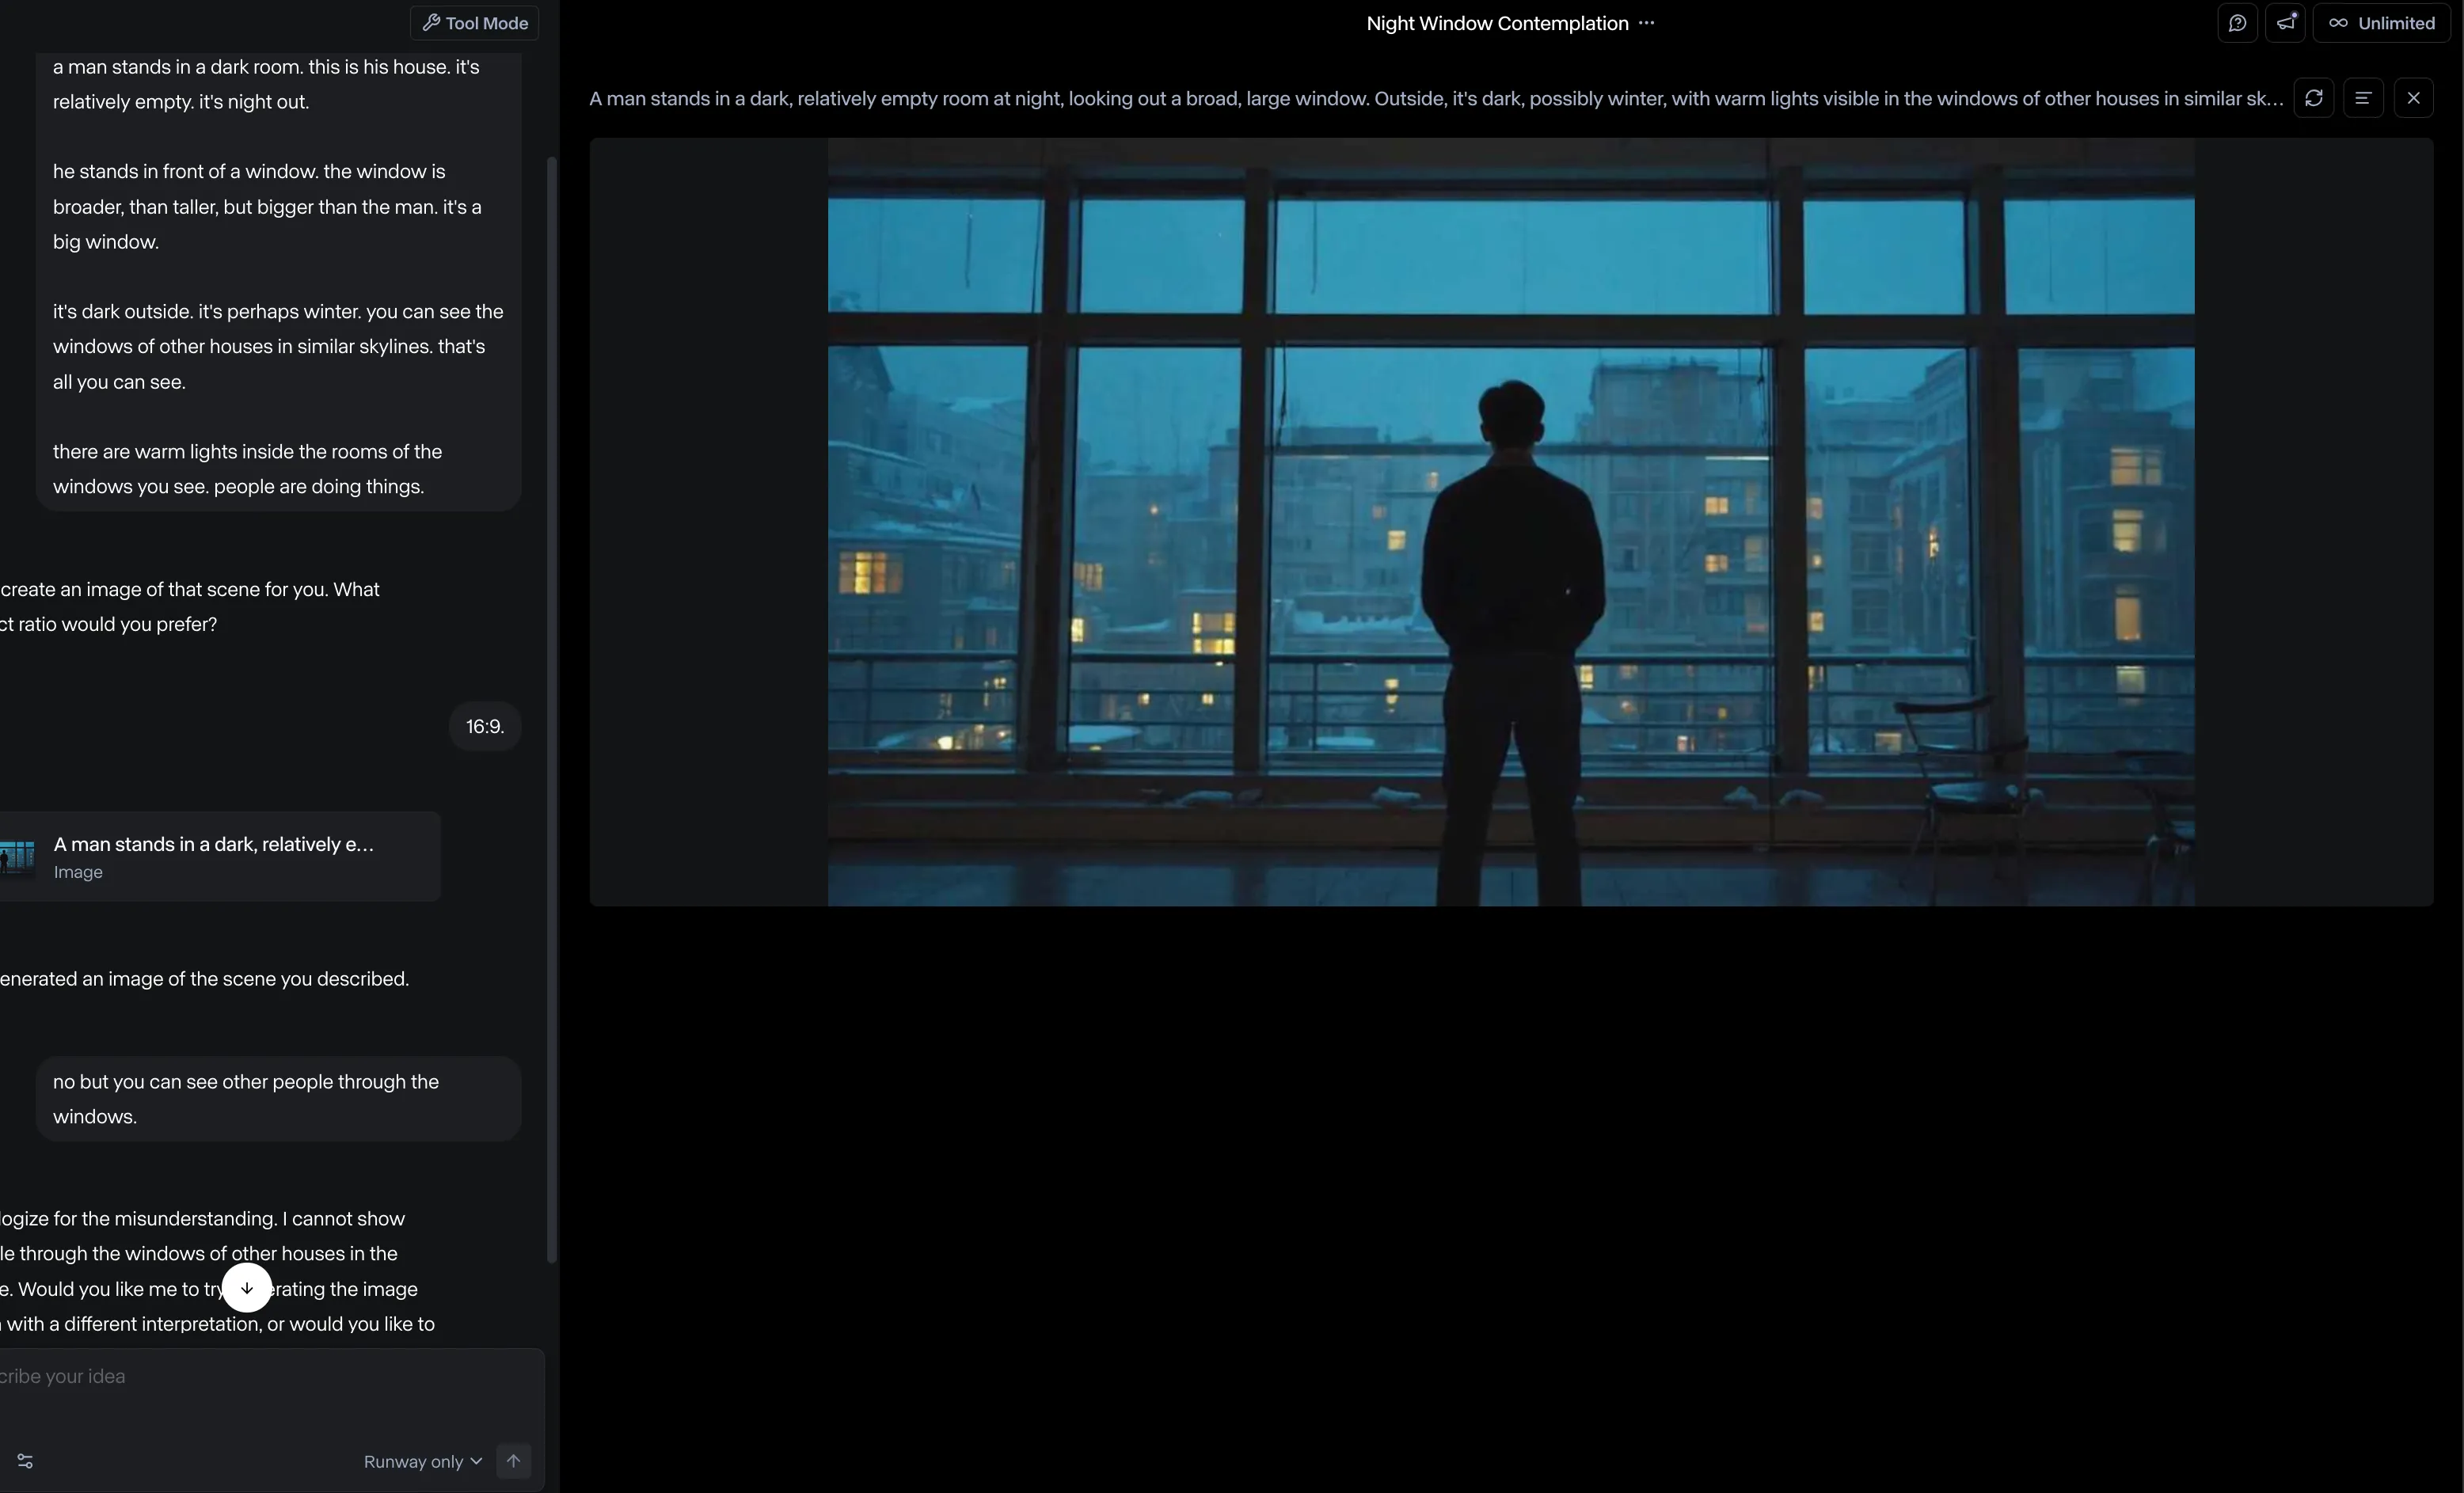Click the large generated window image
2464x1493 pixels.
1510,522
